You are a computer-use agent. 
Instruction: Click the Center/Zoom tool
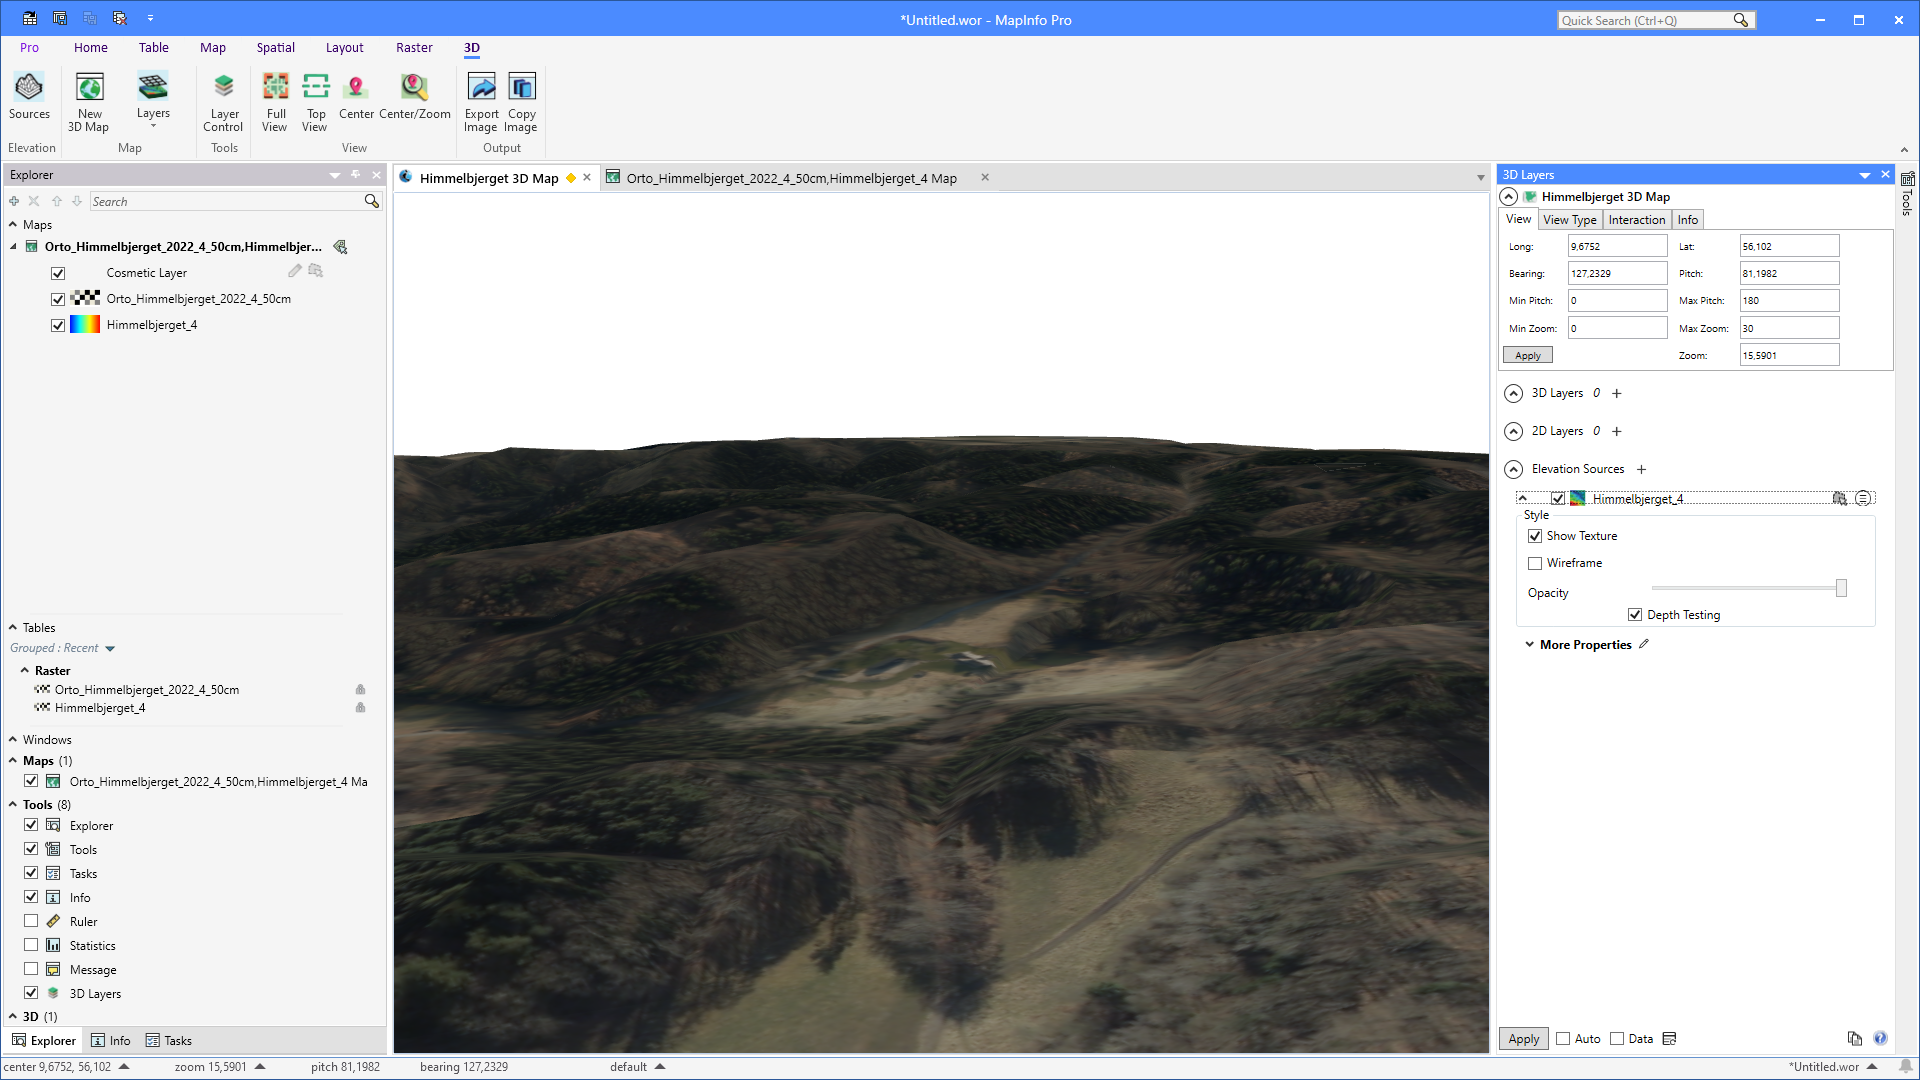coord(414,100)
